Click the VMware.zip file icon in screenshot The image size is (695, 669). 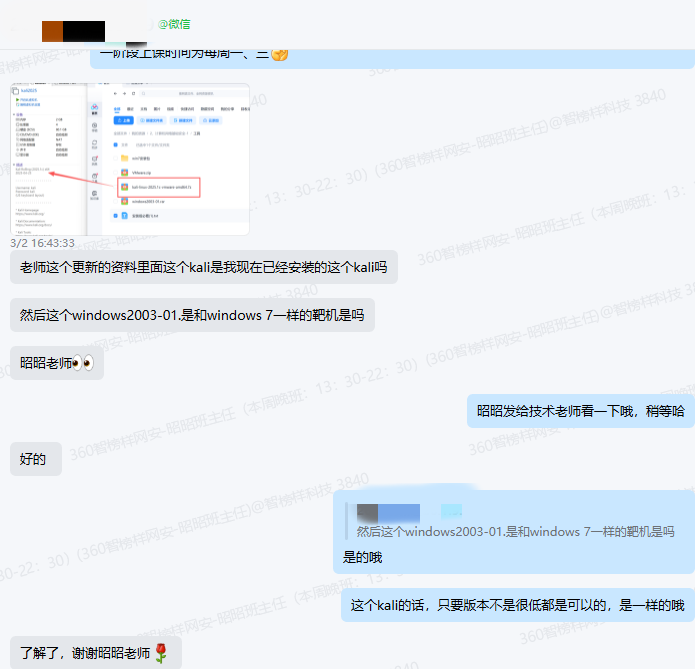click(124, 172)
